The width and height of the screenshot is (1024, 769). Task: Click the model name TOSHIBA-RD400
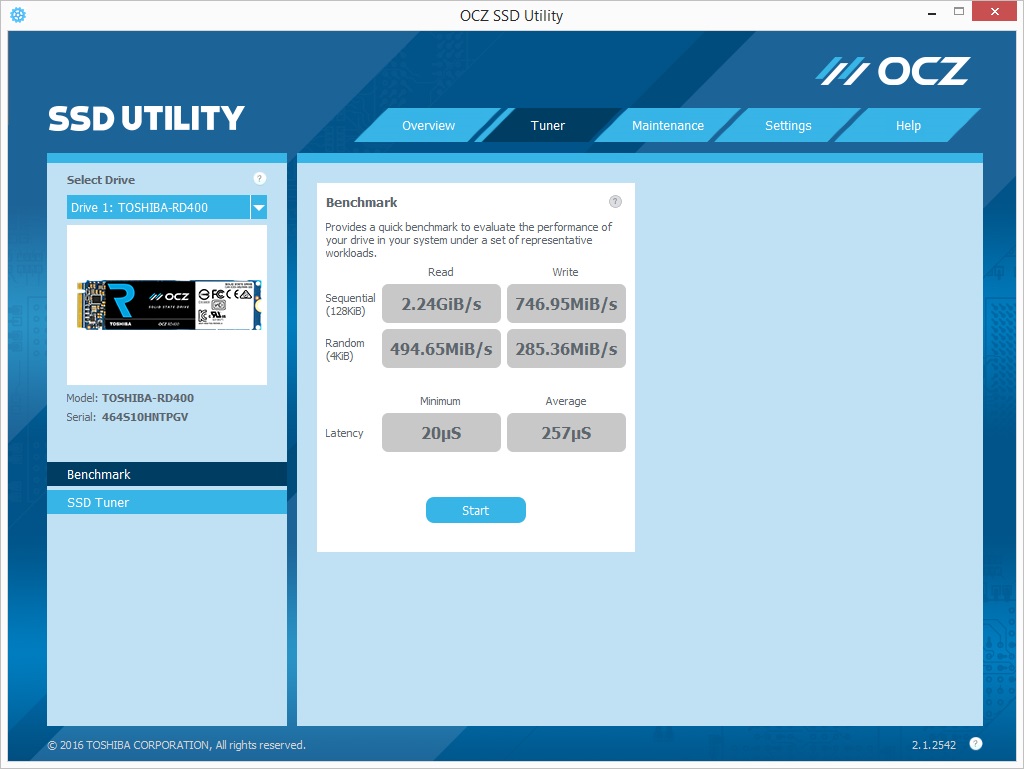click(148, 398)
